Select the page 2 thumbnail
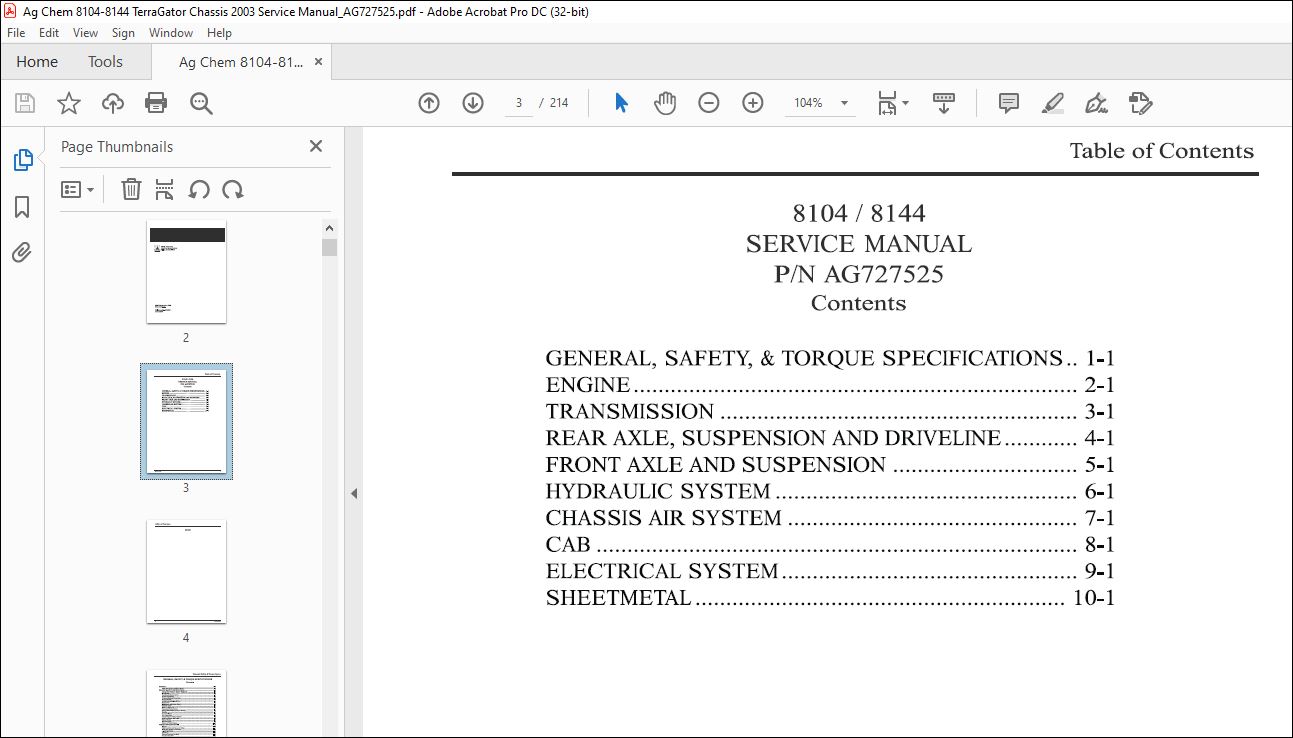The width and height of the screenshot is (1293, 738). pos(186,271)
